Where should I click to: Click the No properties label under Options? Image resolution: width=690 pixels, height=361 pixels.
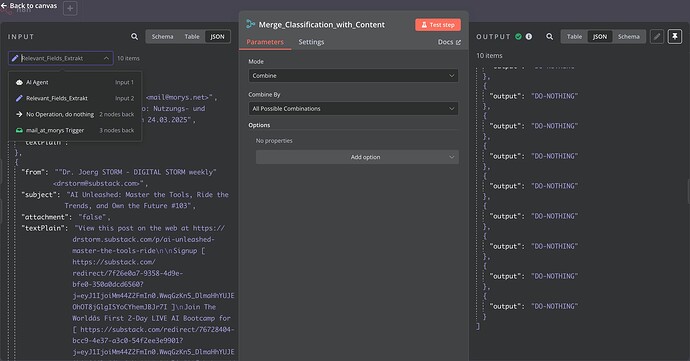[274, 141]
